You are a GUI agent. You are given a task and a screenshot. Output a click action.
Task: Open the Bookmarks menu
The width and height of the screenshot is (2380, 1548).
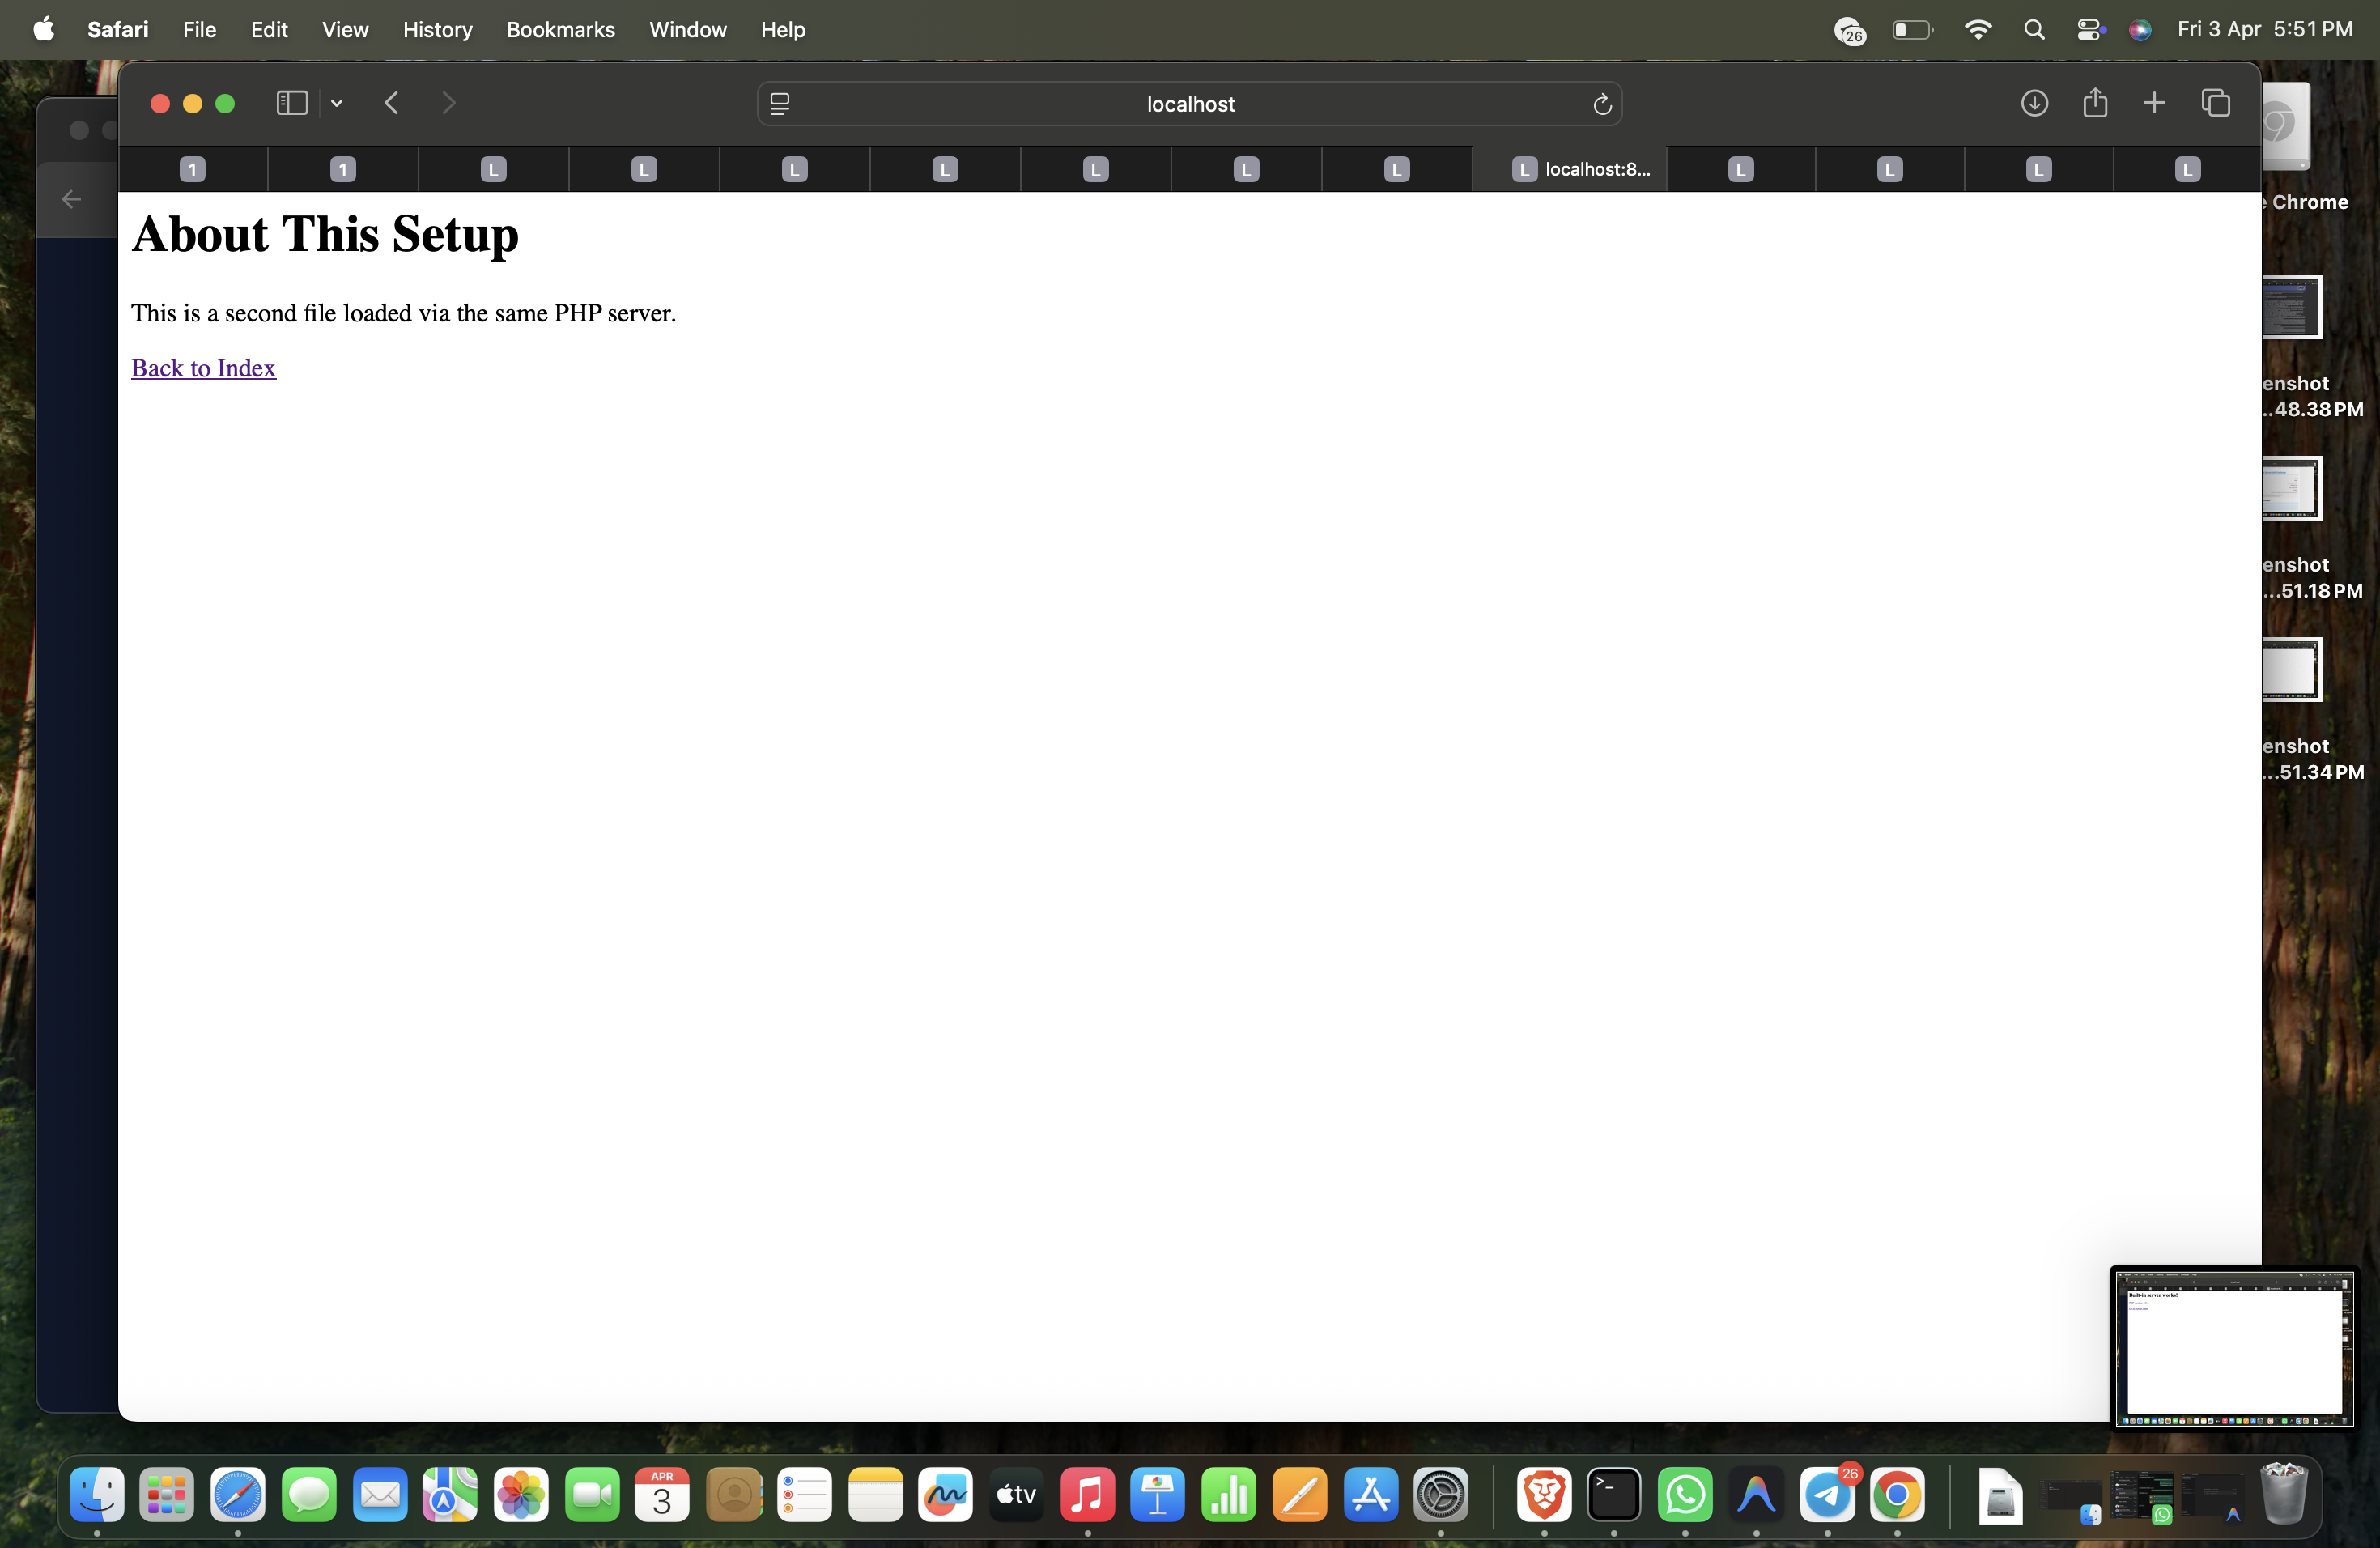pos(560,30)
